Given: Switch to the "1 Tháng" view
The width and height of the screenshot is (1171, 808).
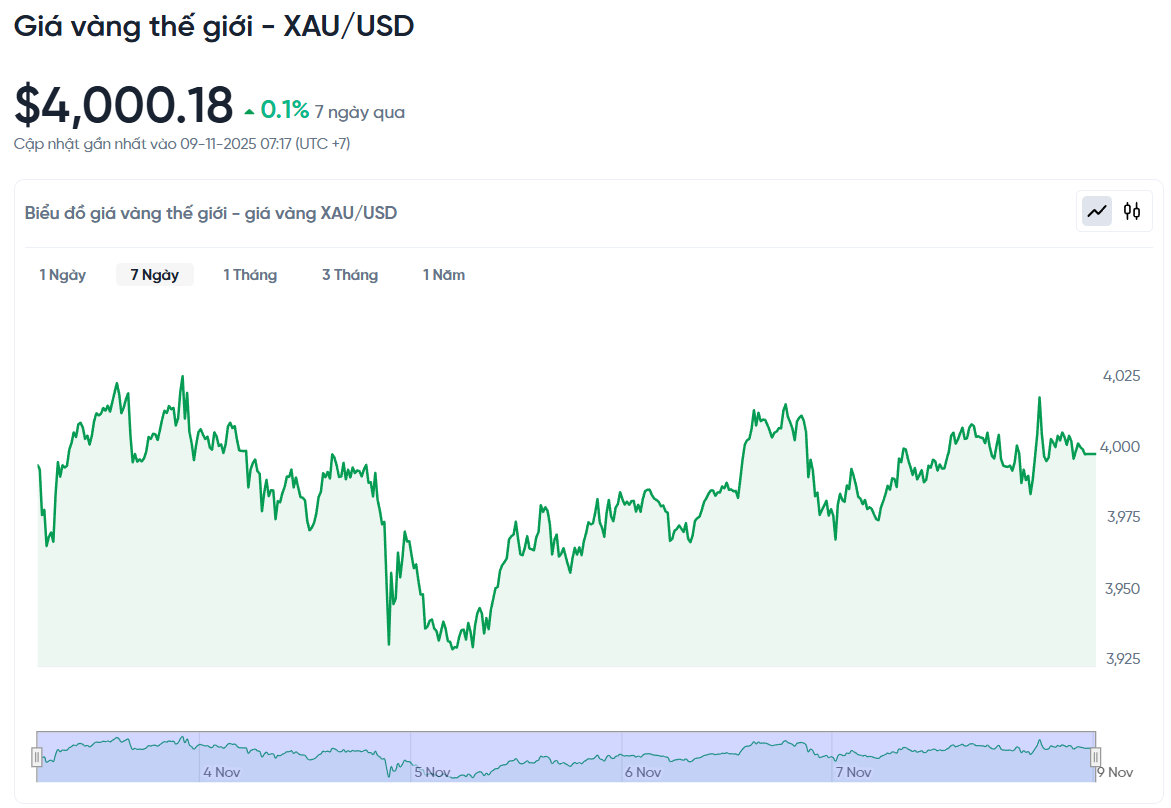Looking at the screenshot, I should 250,274.
